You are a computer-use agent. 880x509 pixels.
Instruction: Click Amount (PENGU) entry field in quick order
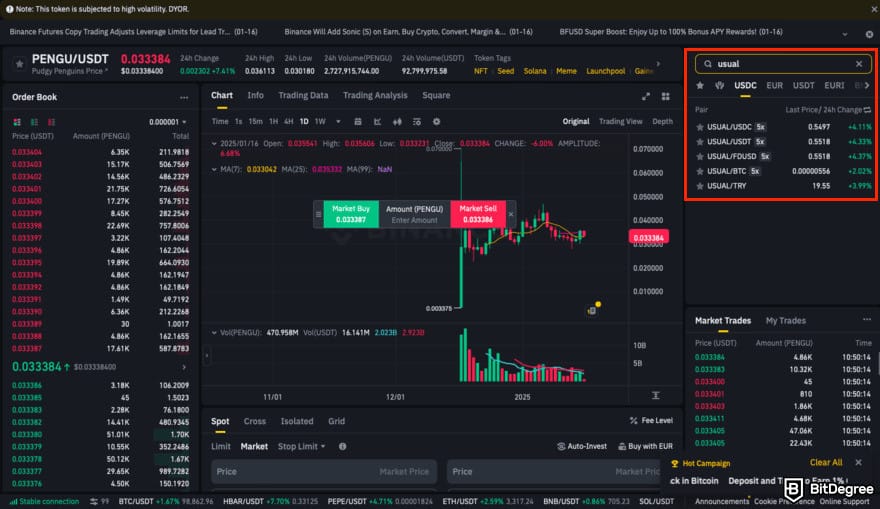click(x=414, y=214)
